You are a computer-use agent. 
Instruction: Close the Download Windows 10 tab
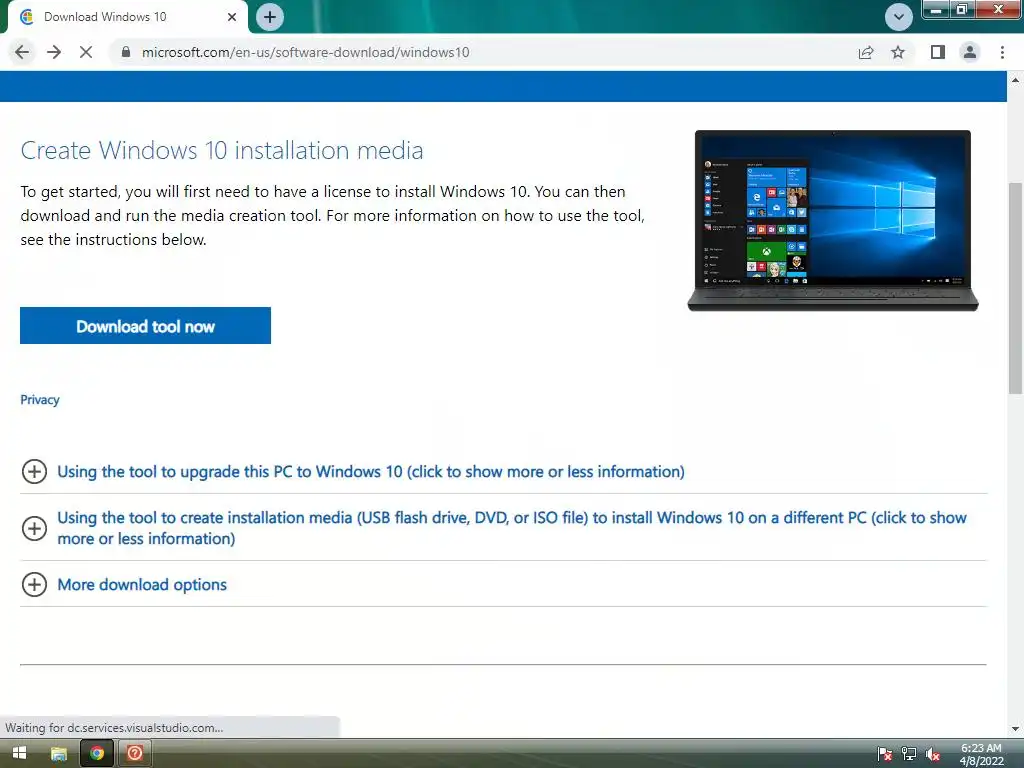[232, 17]
